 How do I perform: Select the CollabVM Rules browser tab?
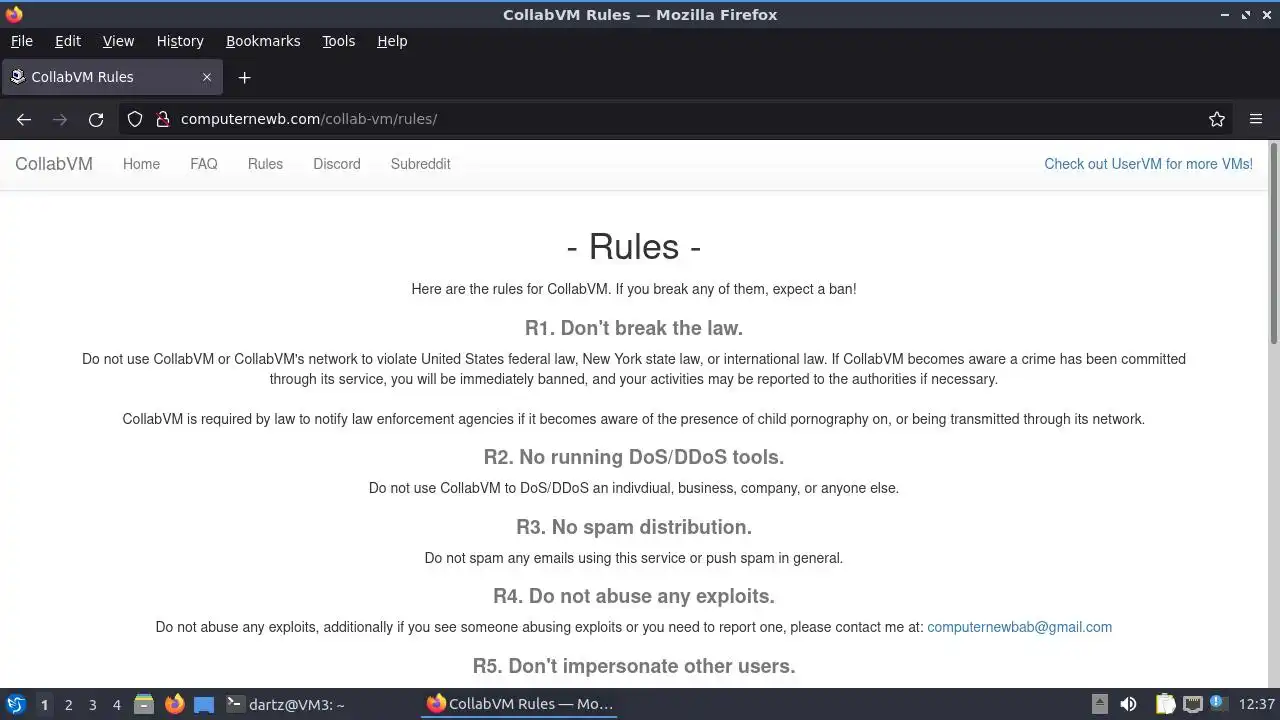[x=112, y=77]
